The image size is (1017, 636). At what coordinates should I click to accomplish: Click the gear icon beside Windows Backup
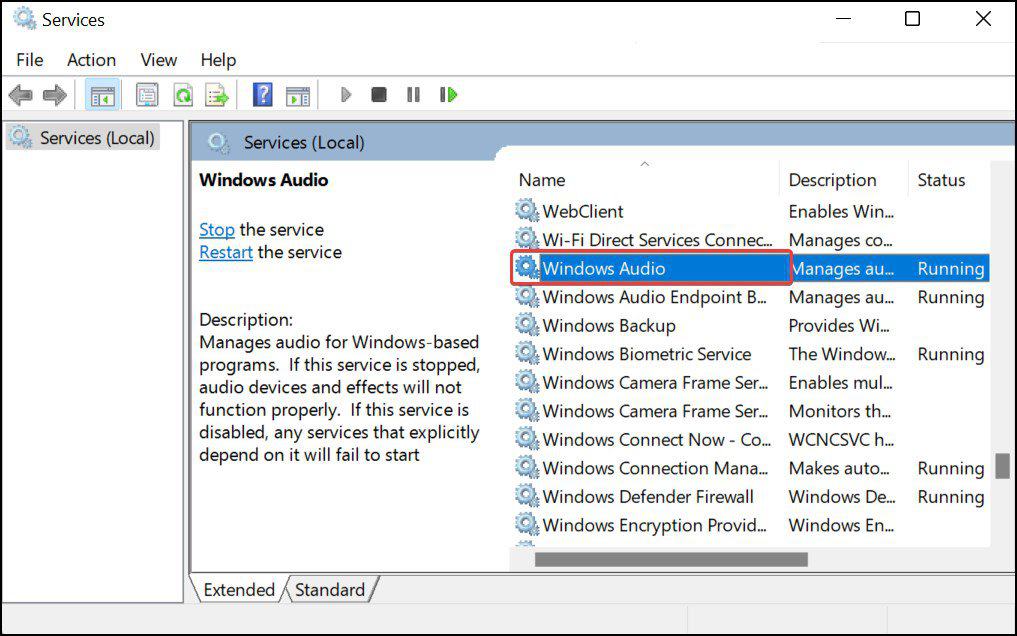(527, 325)
